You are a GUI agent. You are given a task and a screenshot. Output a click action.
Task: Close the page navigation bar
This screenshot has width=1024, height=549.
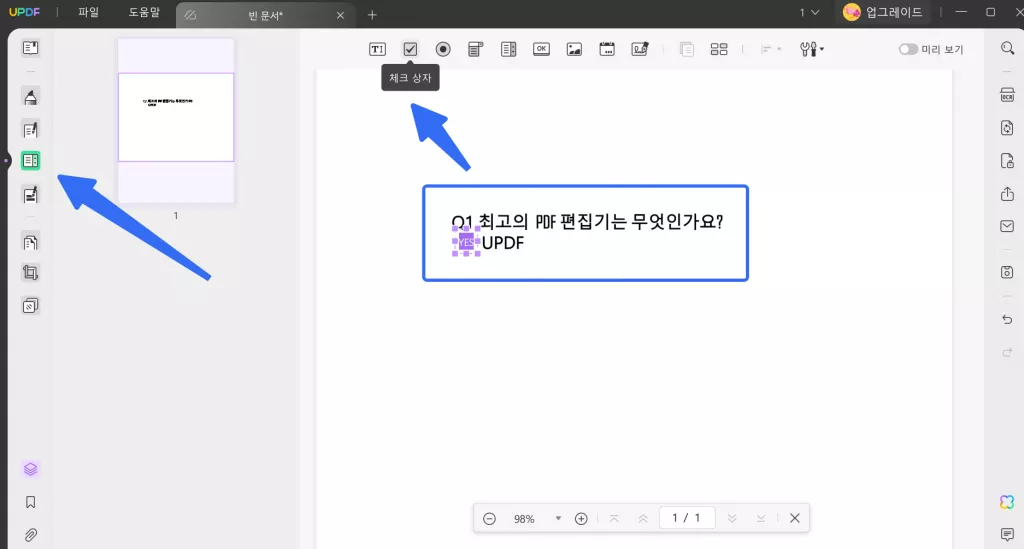(795, 518)
